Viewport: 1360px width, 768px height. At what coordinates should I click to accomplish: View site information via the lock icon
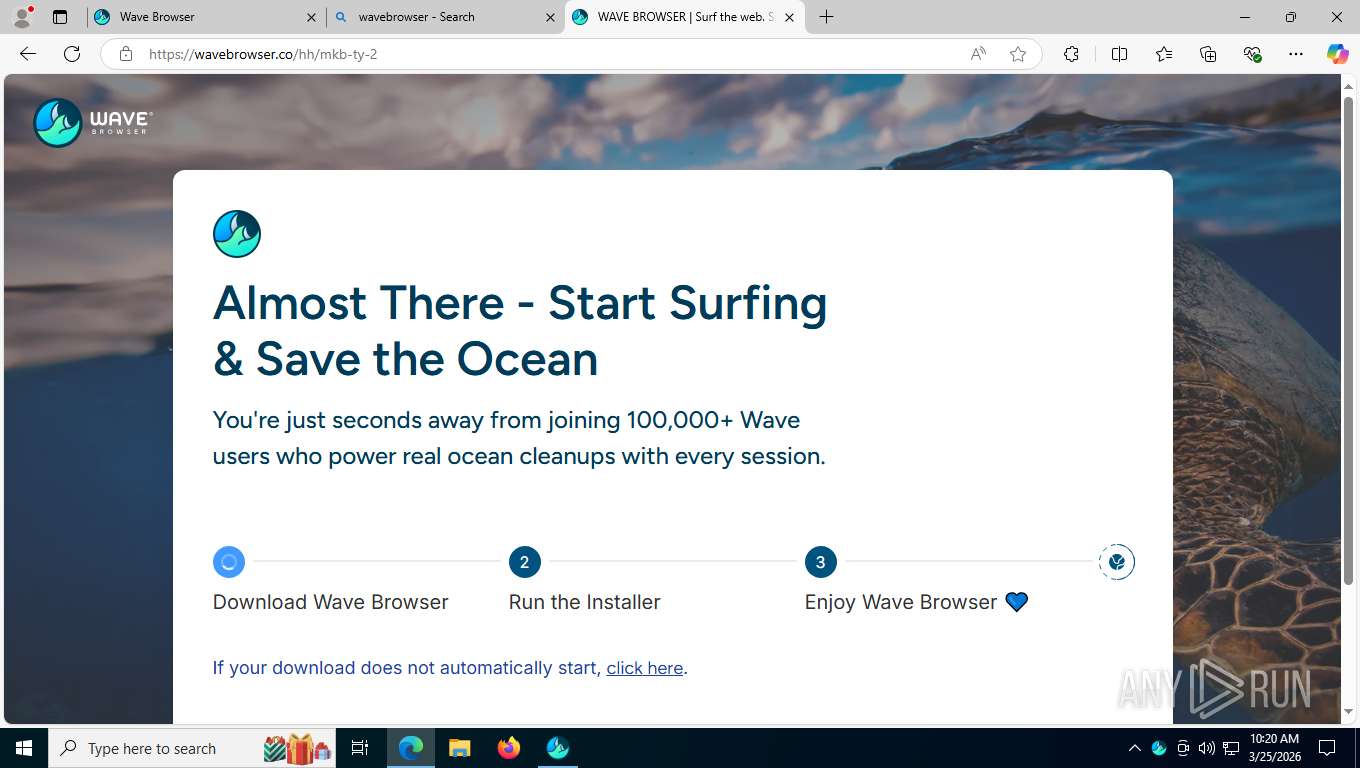pos(126,54)
